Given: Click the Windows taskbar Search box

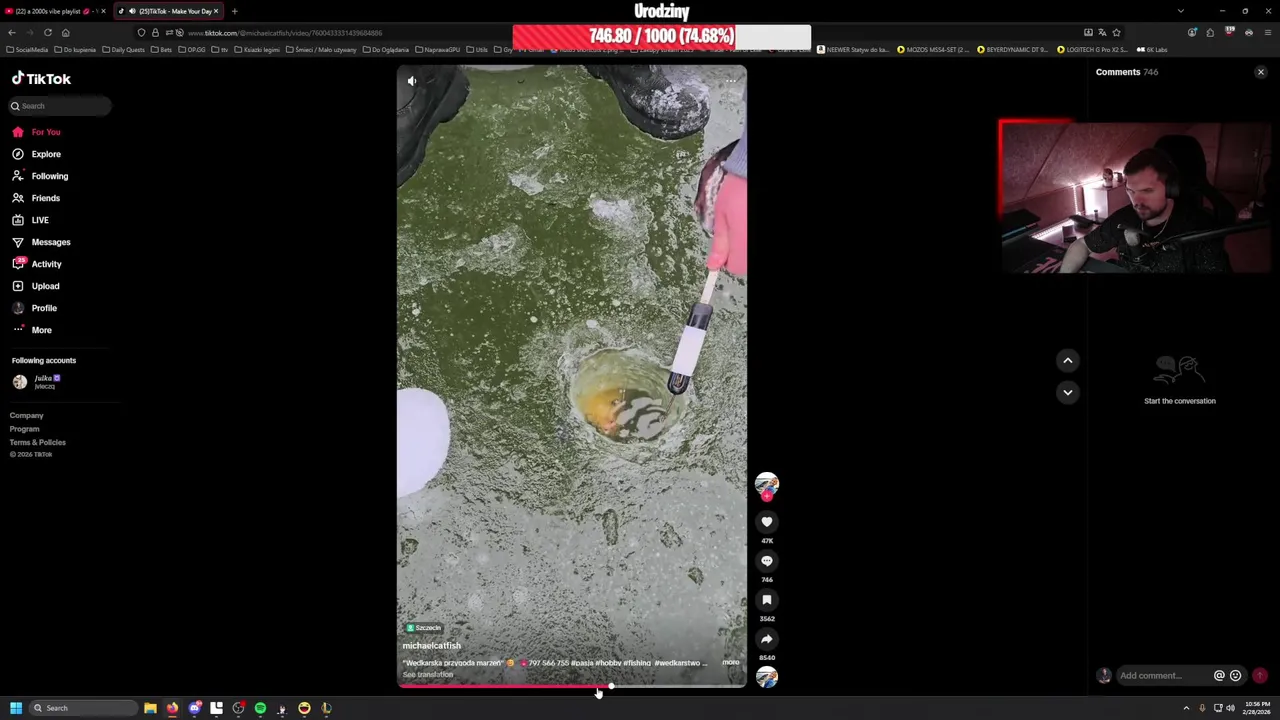Looking at the screenshot, I should coord(82,708).
